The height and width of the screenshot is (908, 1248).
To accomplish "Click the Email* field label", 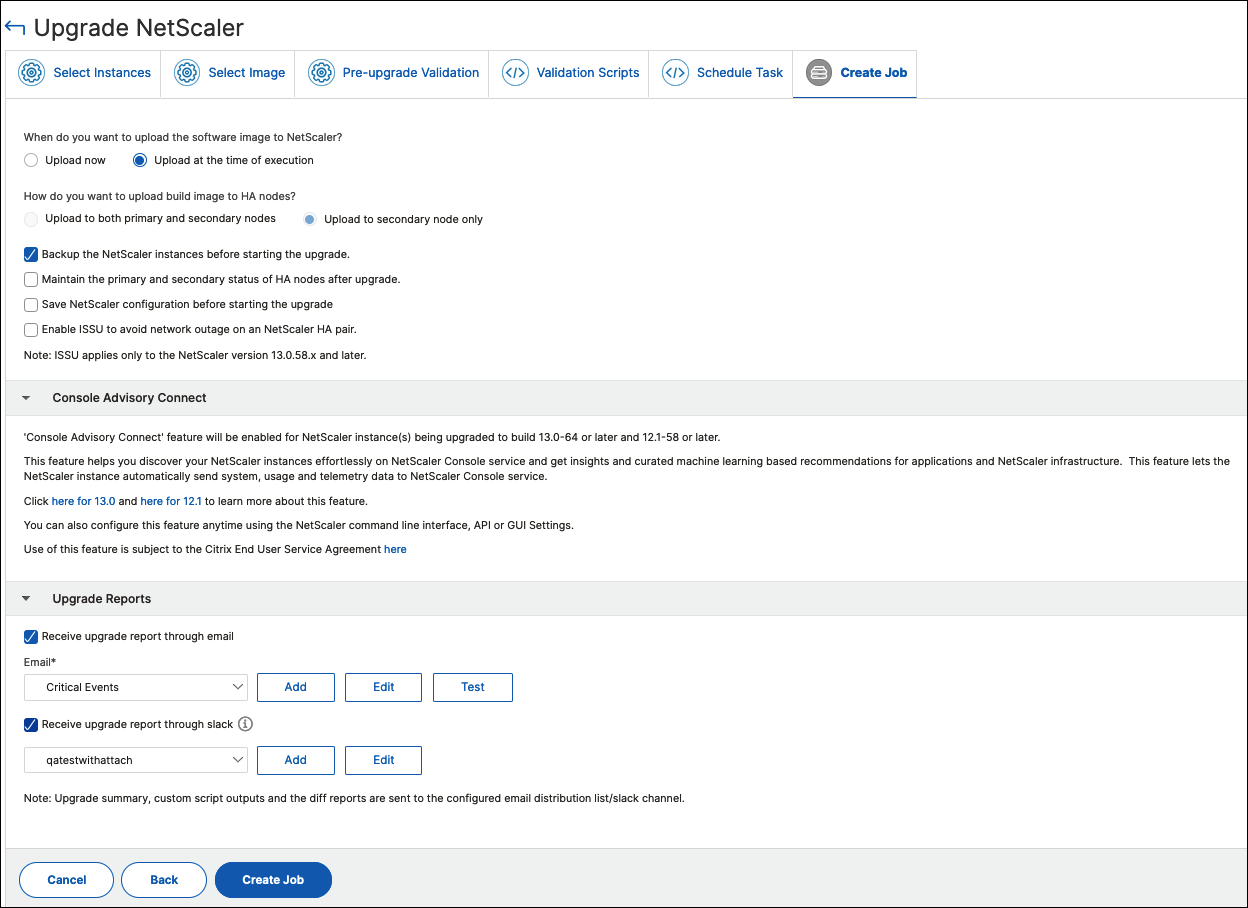I will (x=41, y=662).
